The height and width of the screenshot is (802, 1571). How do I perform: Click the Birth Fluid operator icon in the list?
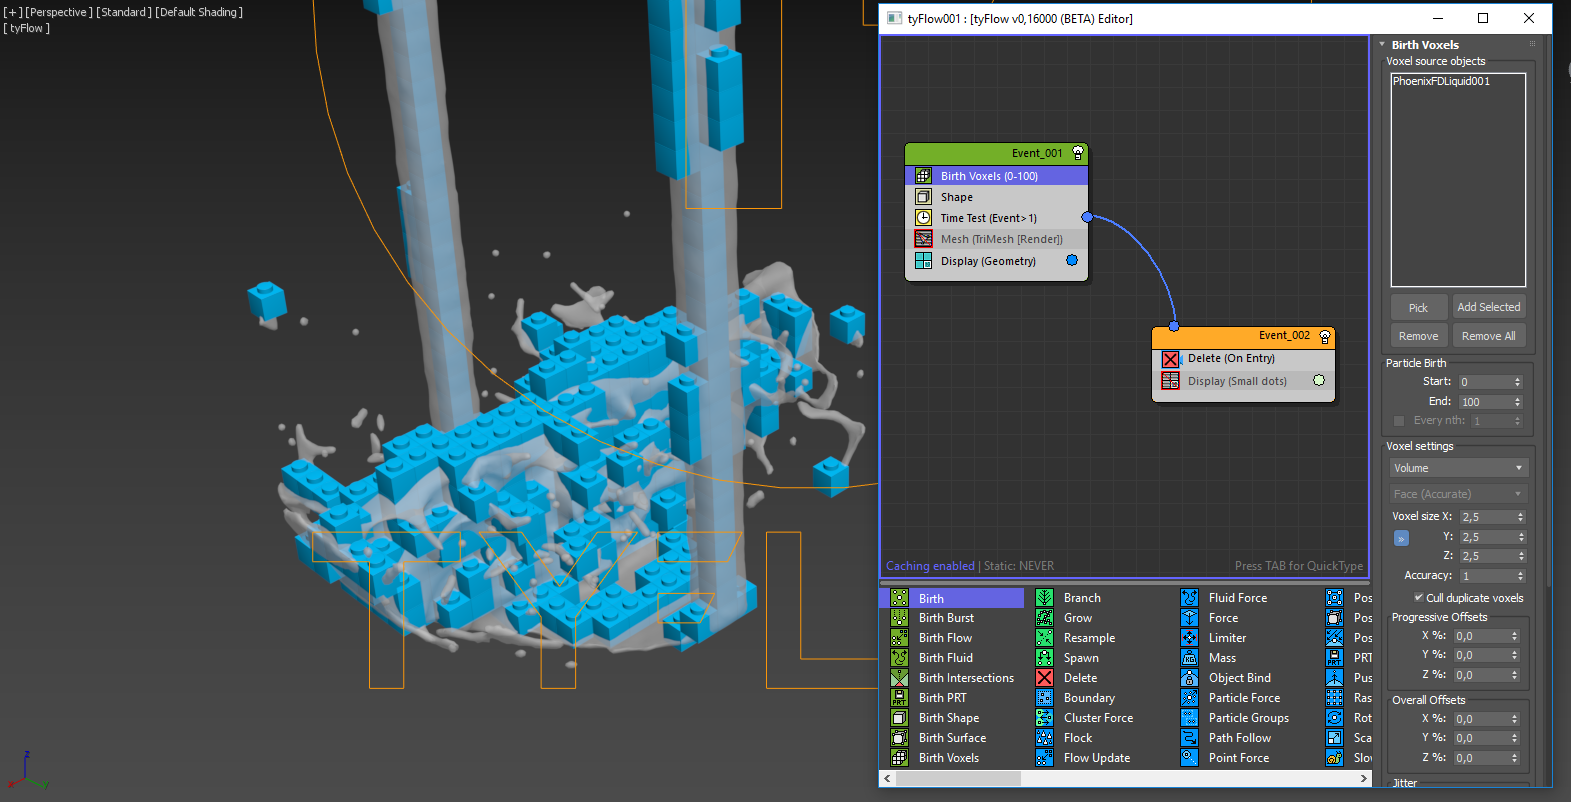(x=899, y=658)
